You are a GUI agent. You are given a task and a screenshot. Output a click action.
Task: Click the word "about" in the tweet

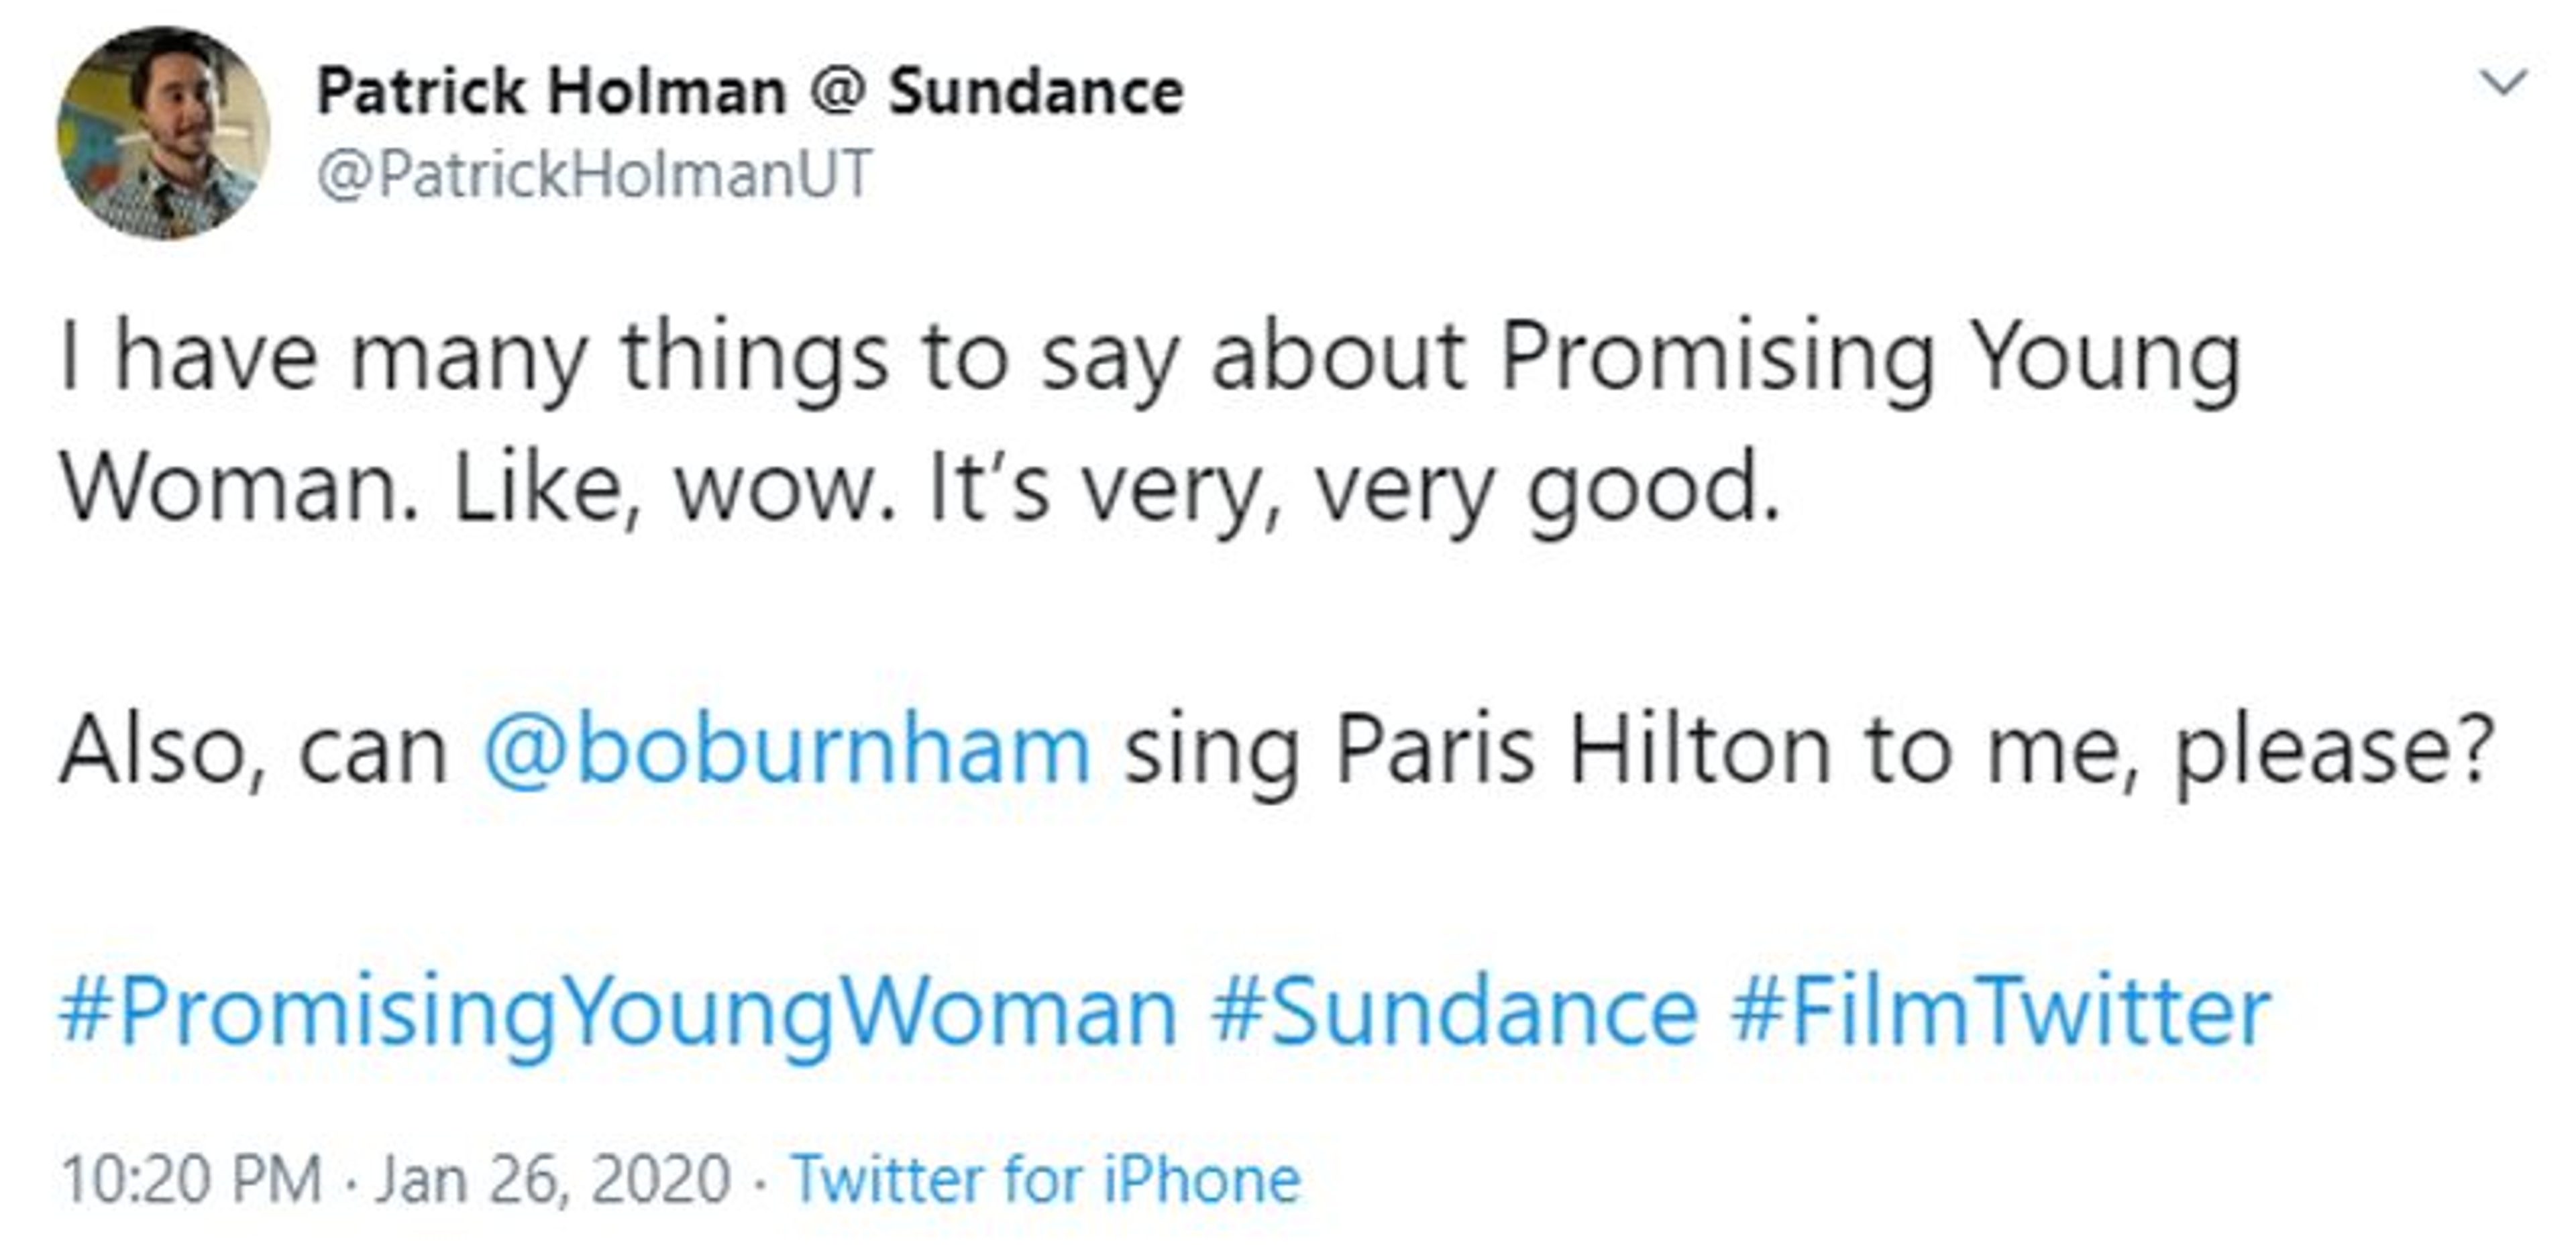click(x=1338, y=358)
